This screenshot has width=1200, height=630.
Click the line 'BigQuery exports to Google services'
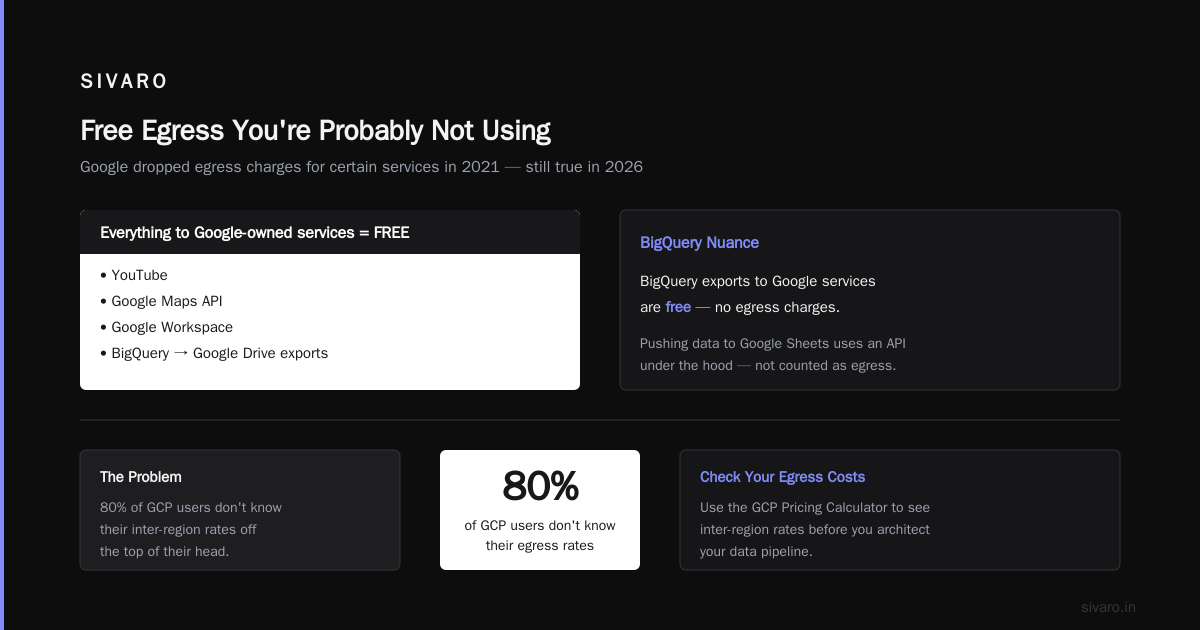click(x=758, y=281)
